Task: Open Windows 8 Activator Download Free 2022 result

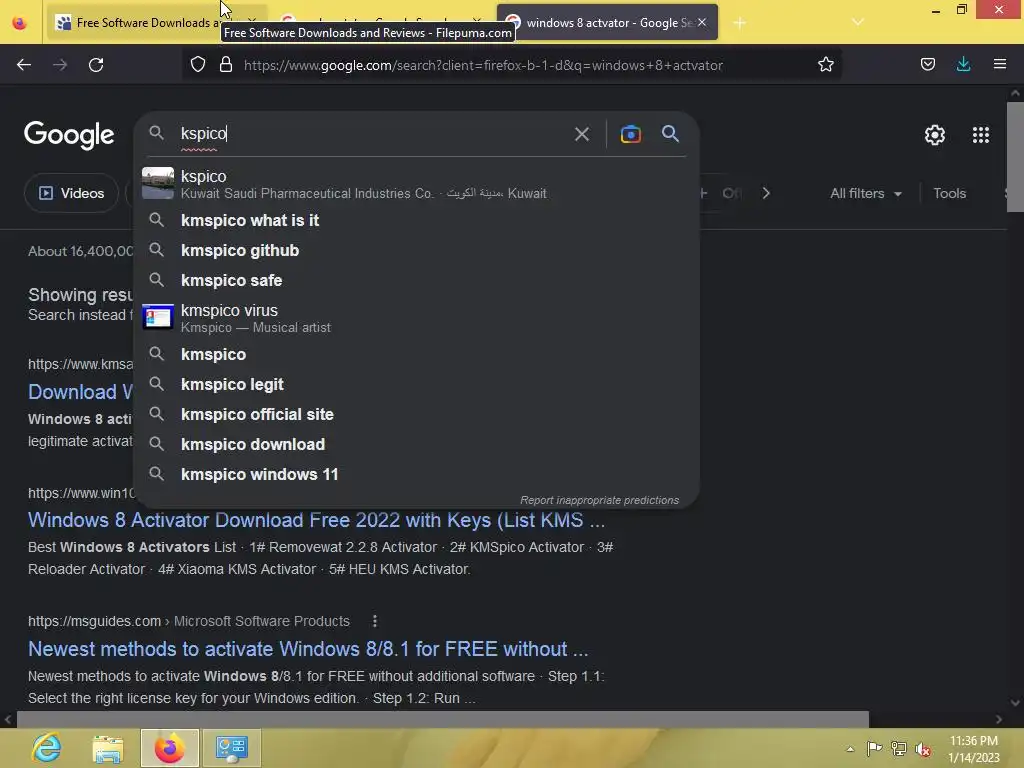Action: [316, 520]
